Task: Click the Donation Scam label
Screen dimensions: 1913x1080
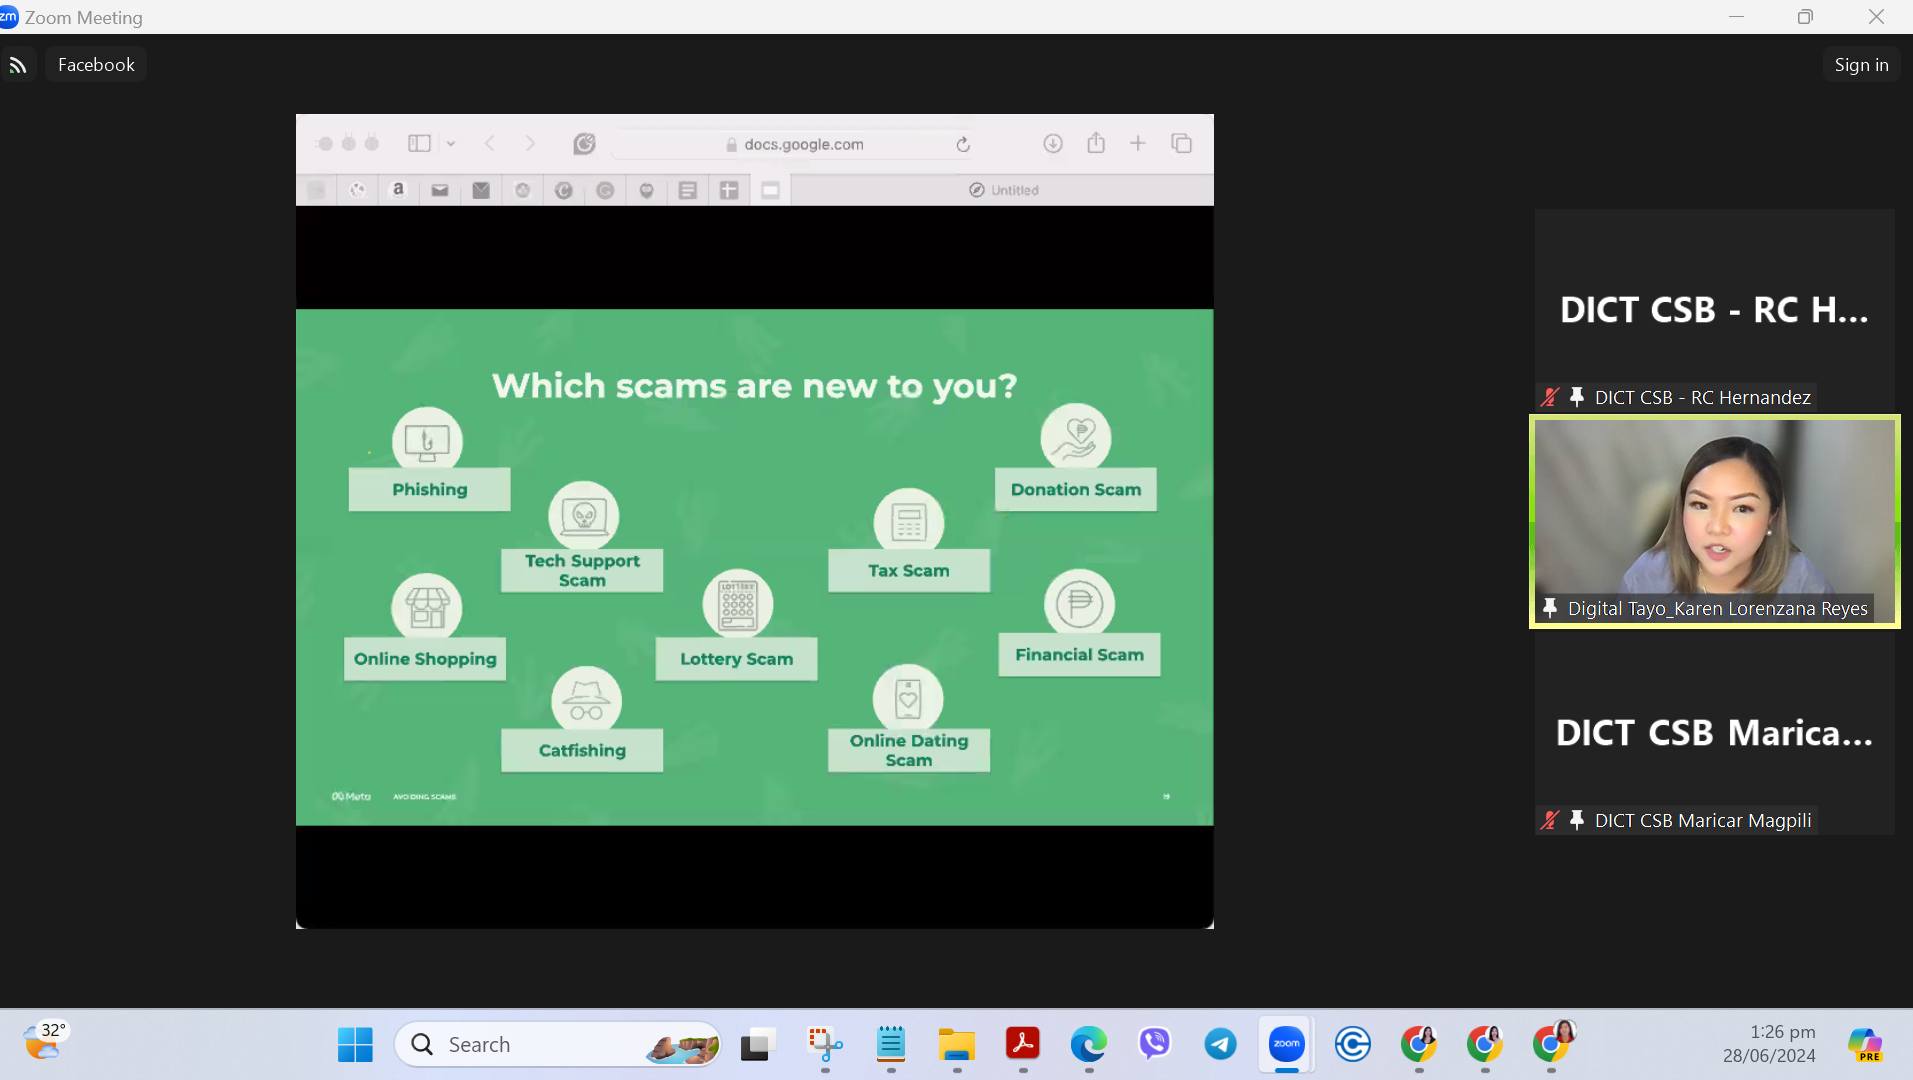Action: tap(1076, 489)
